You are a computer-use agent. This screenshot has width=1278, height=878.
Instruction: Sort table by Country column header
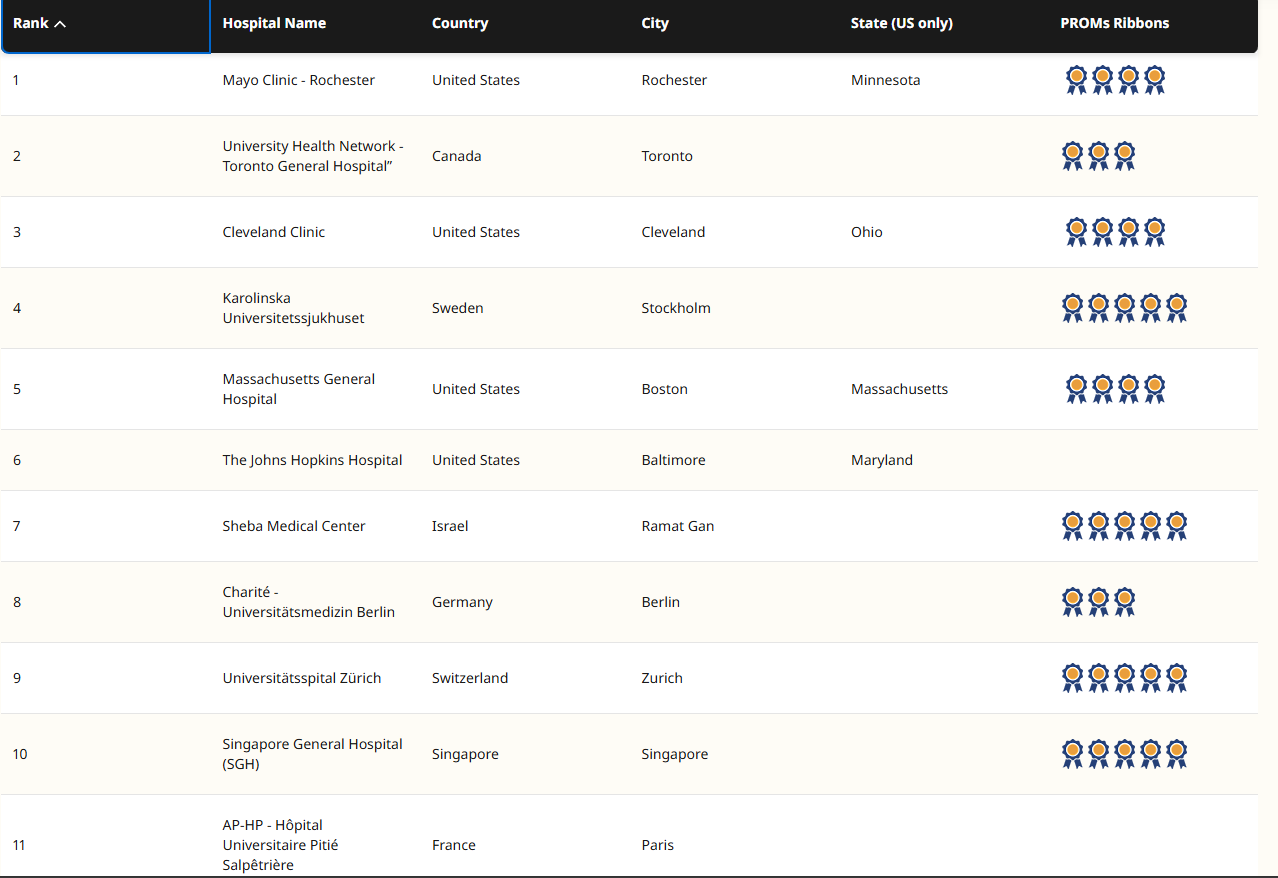(460, 23)
